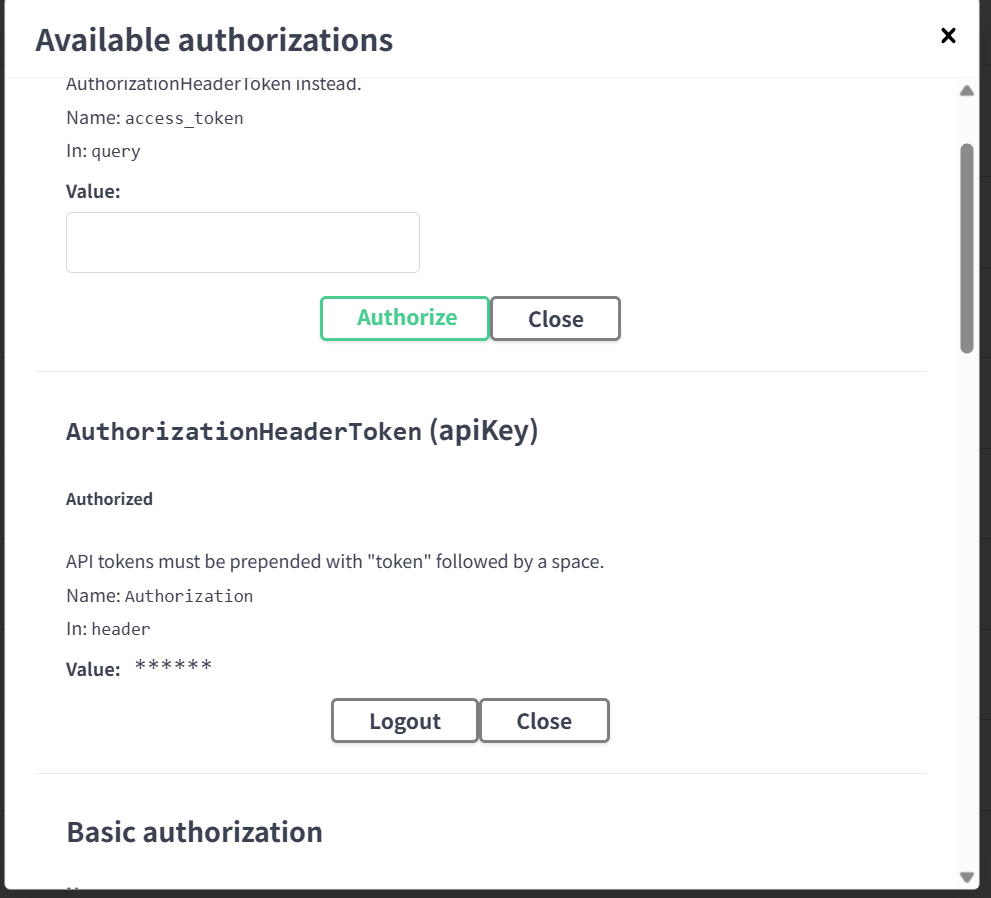Click the 'In: query' text

[103, 152]
